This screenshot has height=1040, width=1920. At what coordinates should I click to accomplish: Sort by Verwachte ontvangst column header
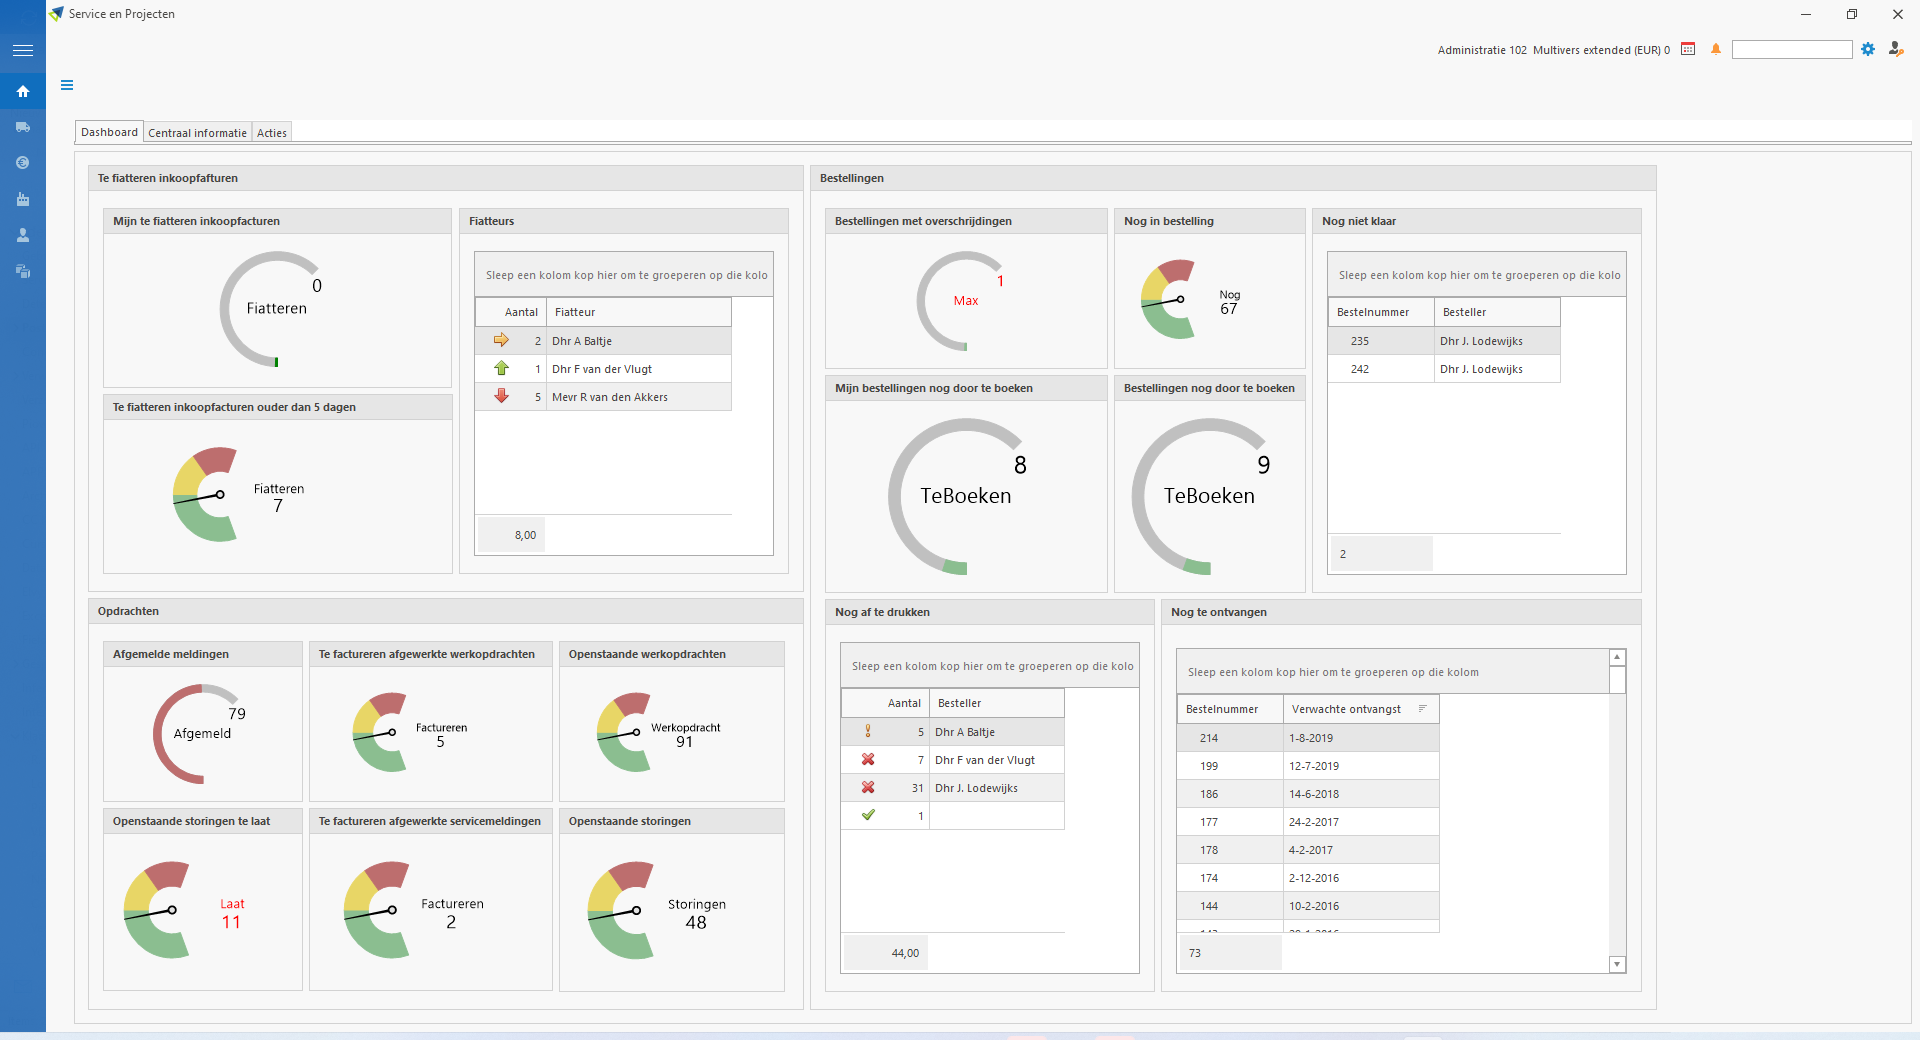tap(1346, 709)
